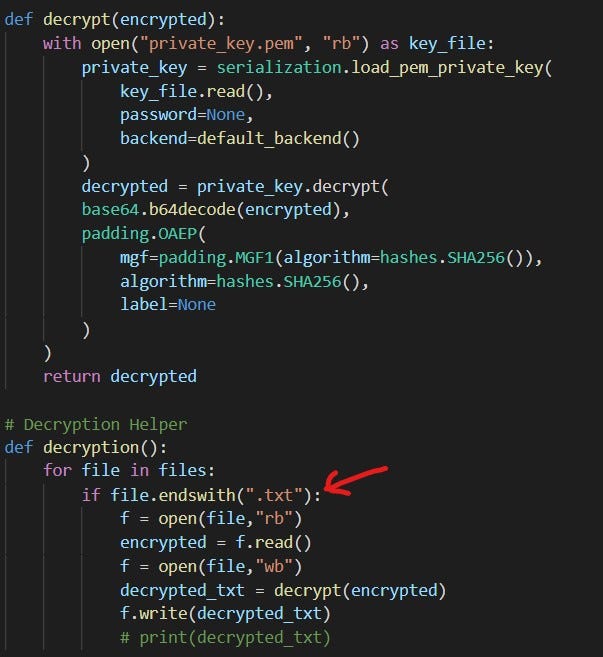Viewport: 603px width, 657px height.
Task: Click the return decrypted statement
Action: (x=120, y=376)
